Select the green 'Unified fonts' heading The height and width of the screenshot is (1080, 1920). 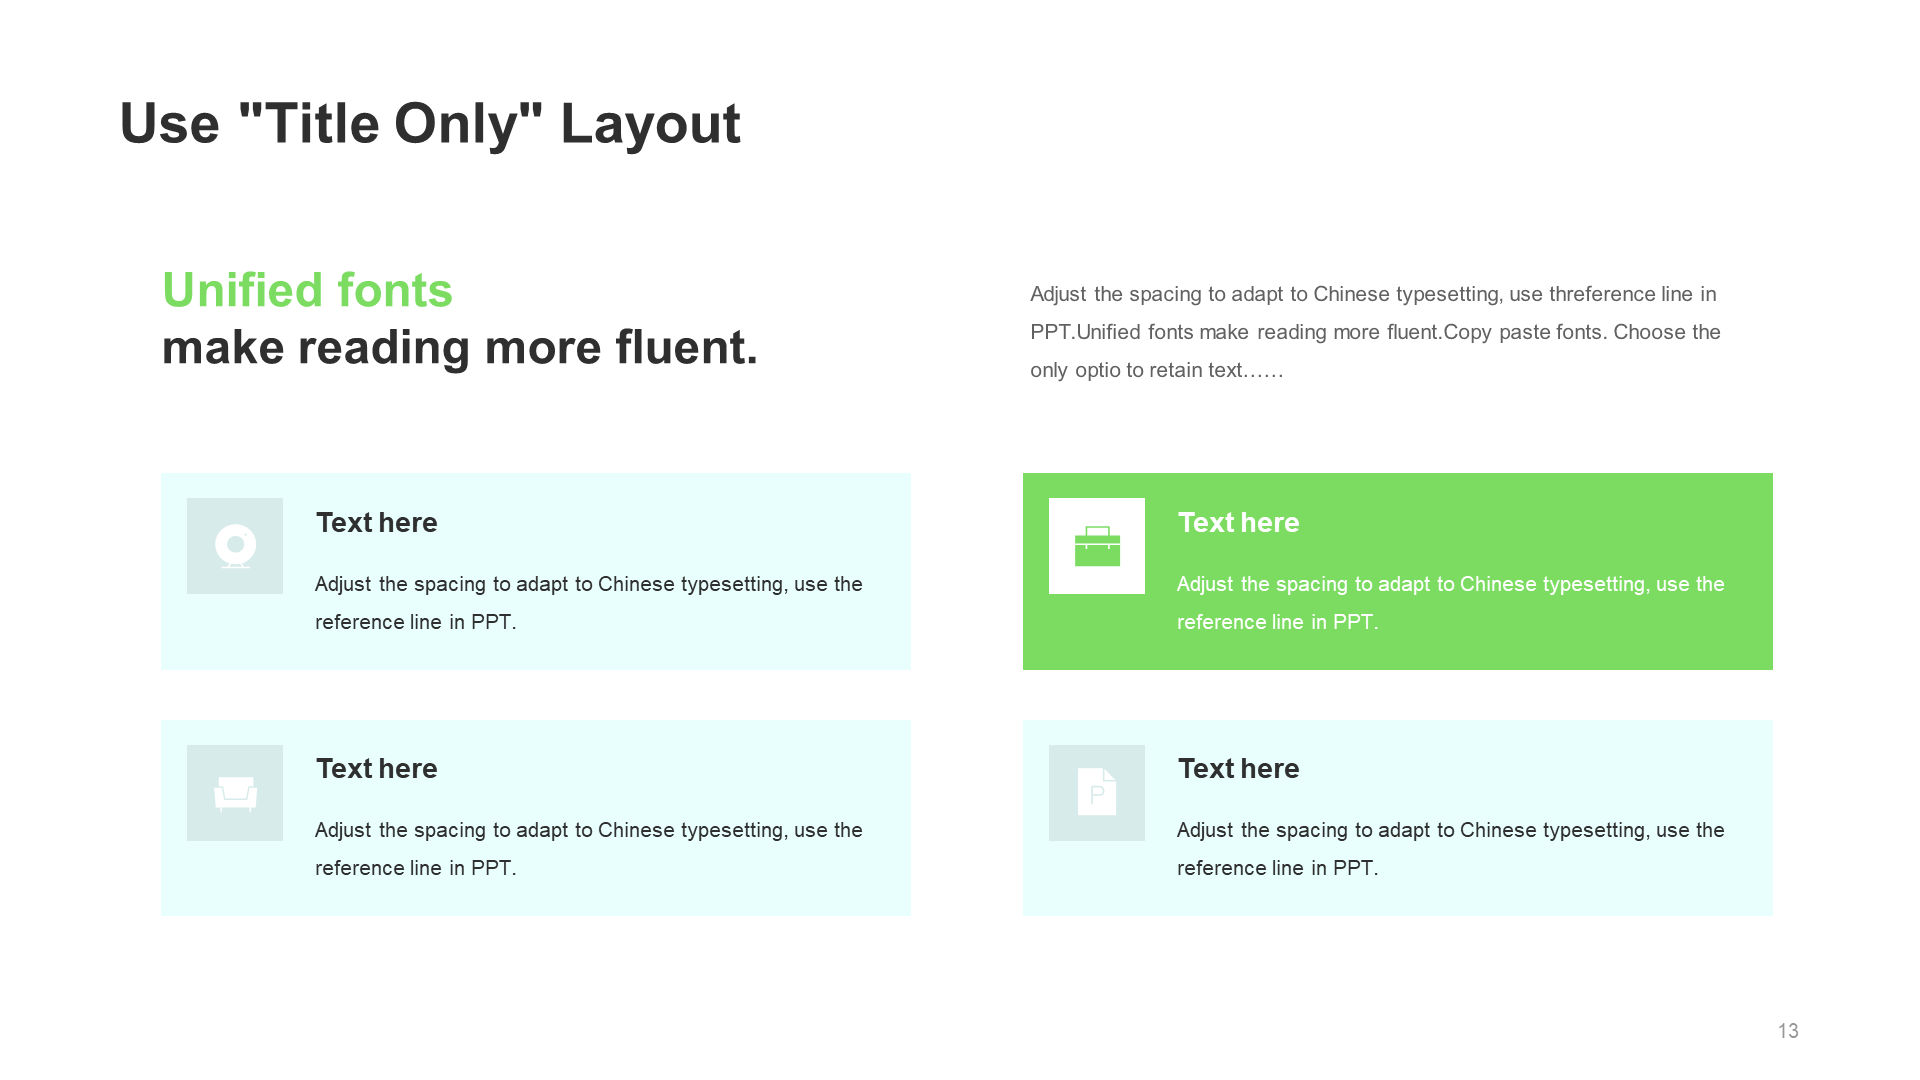click(307, 290)
